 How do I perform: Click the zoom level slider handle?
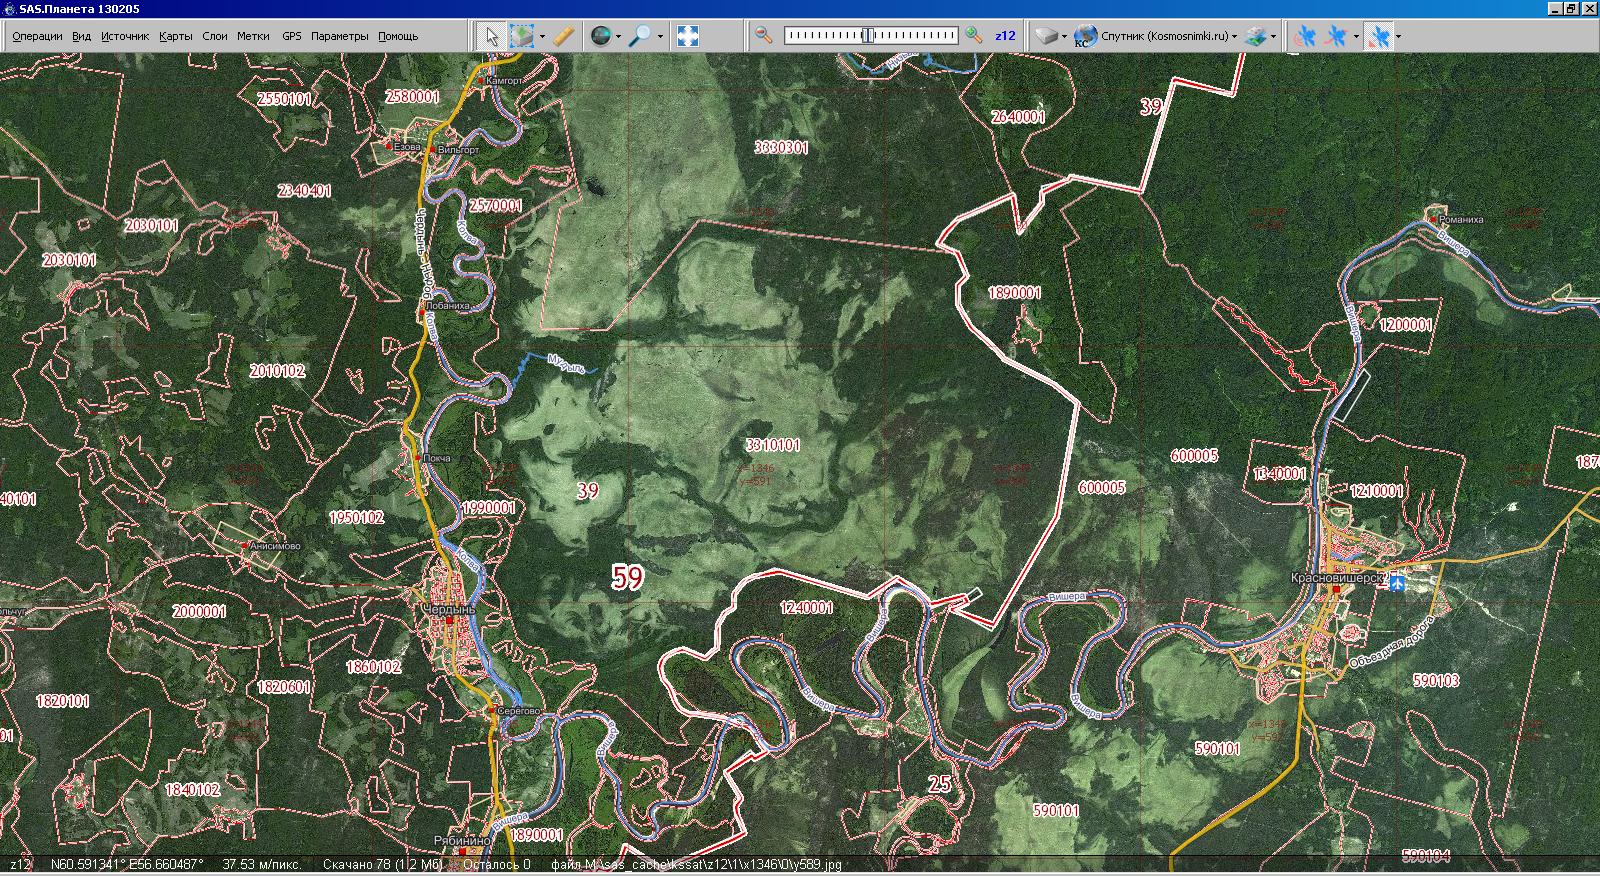pyautogui.click(x=868, y=36)
